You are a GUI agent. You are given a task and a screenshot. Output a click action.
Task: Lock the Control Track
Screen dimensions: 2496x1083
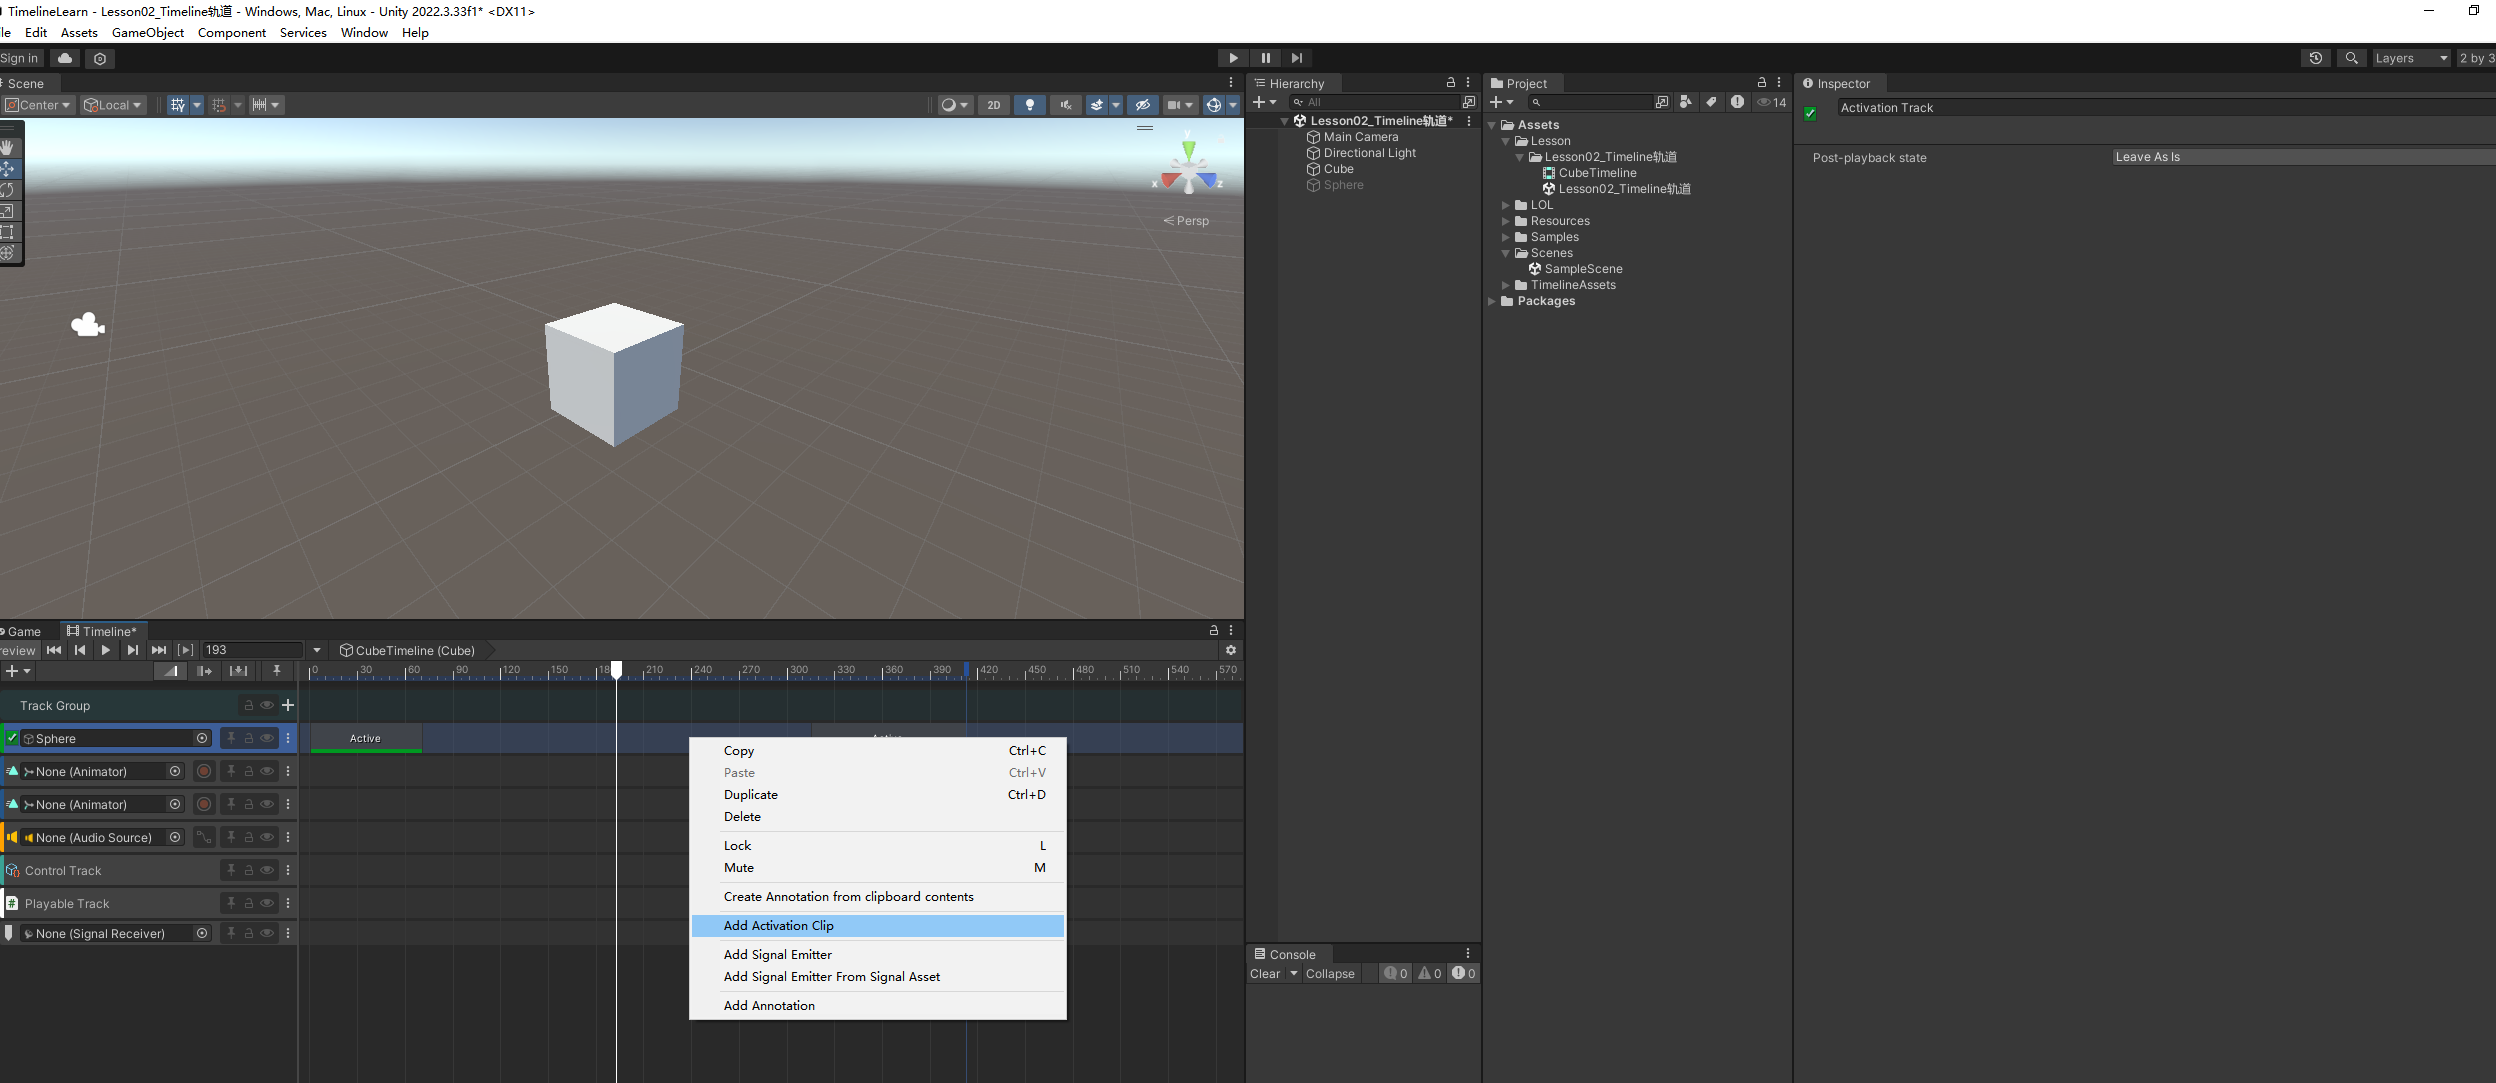(x=249, y=870)
